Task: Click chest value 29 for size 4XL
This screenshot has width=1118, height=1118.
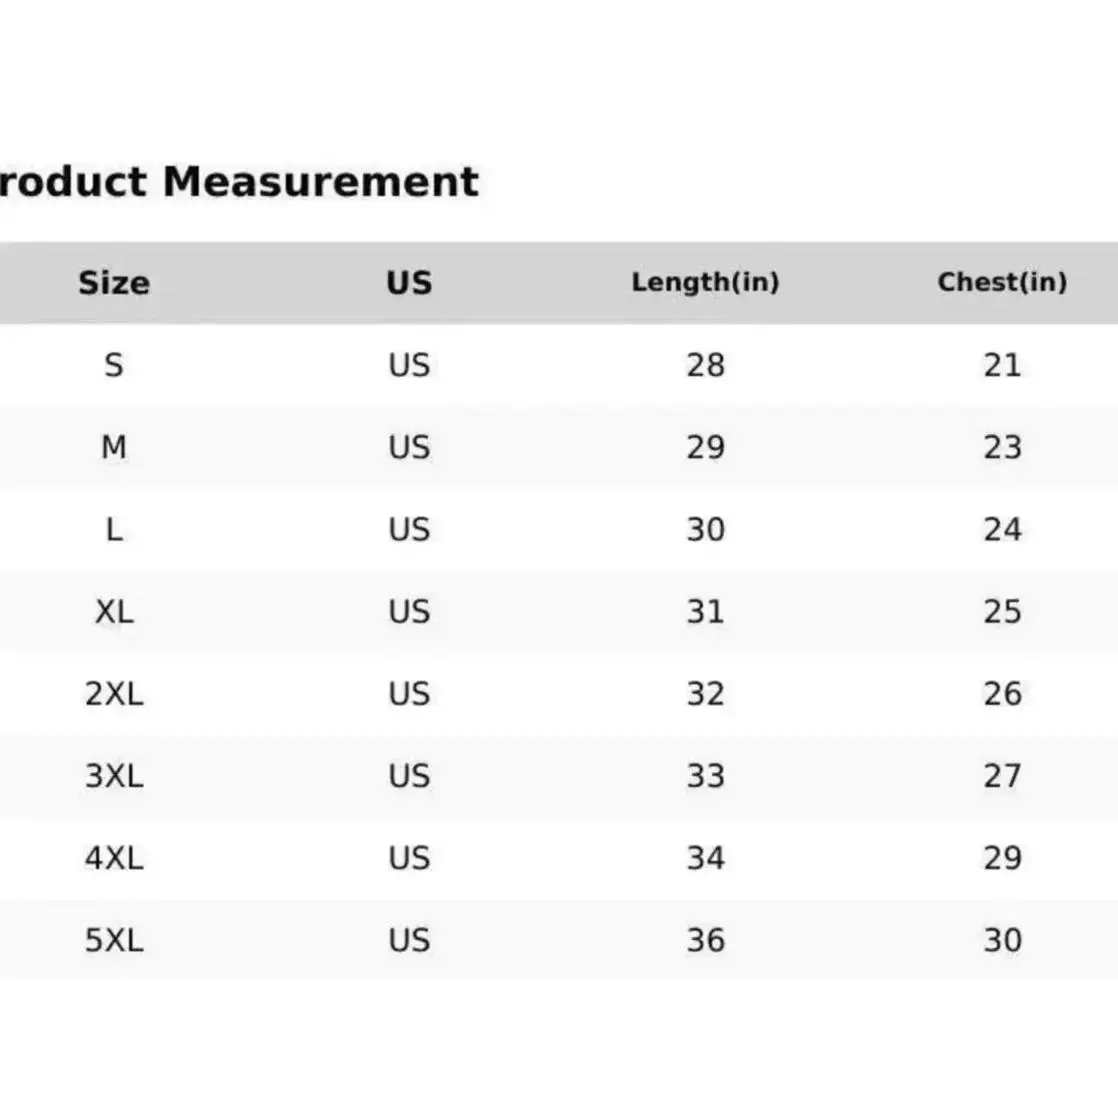Action: tap(1002, 858)
